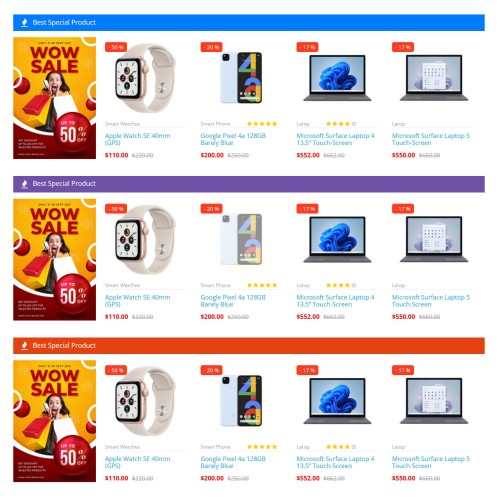This screenshot has height=500, width=500.
Task: Click the flame icon in the blue header bar
Action: [24, 23]
